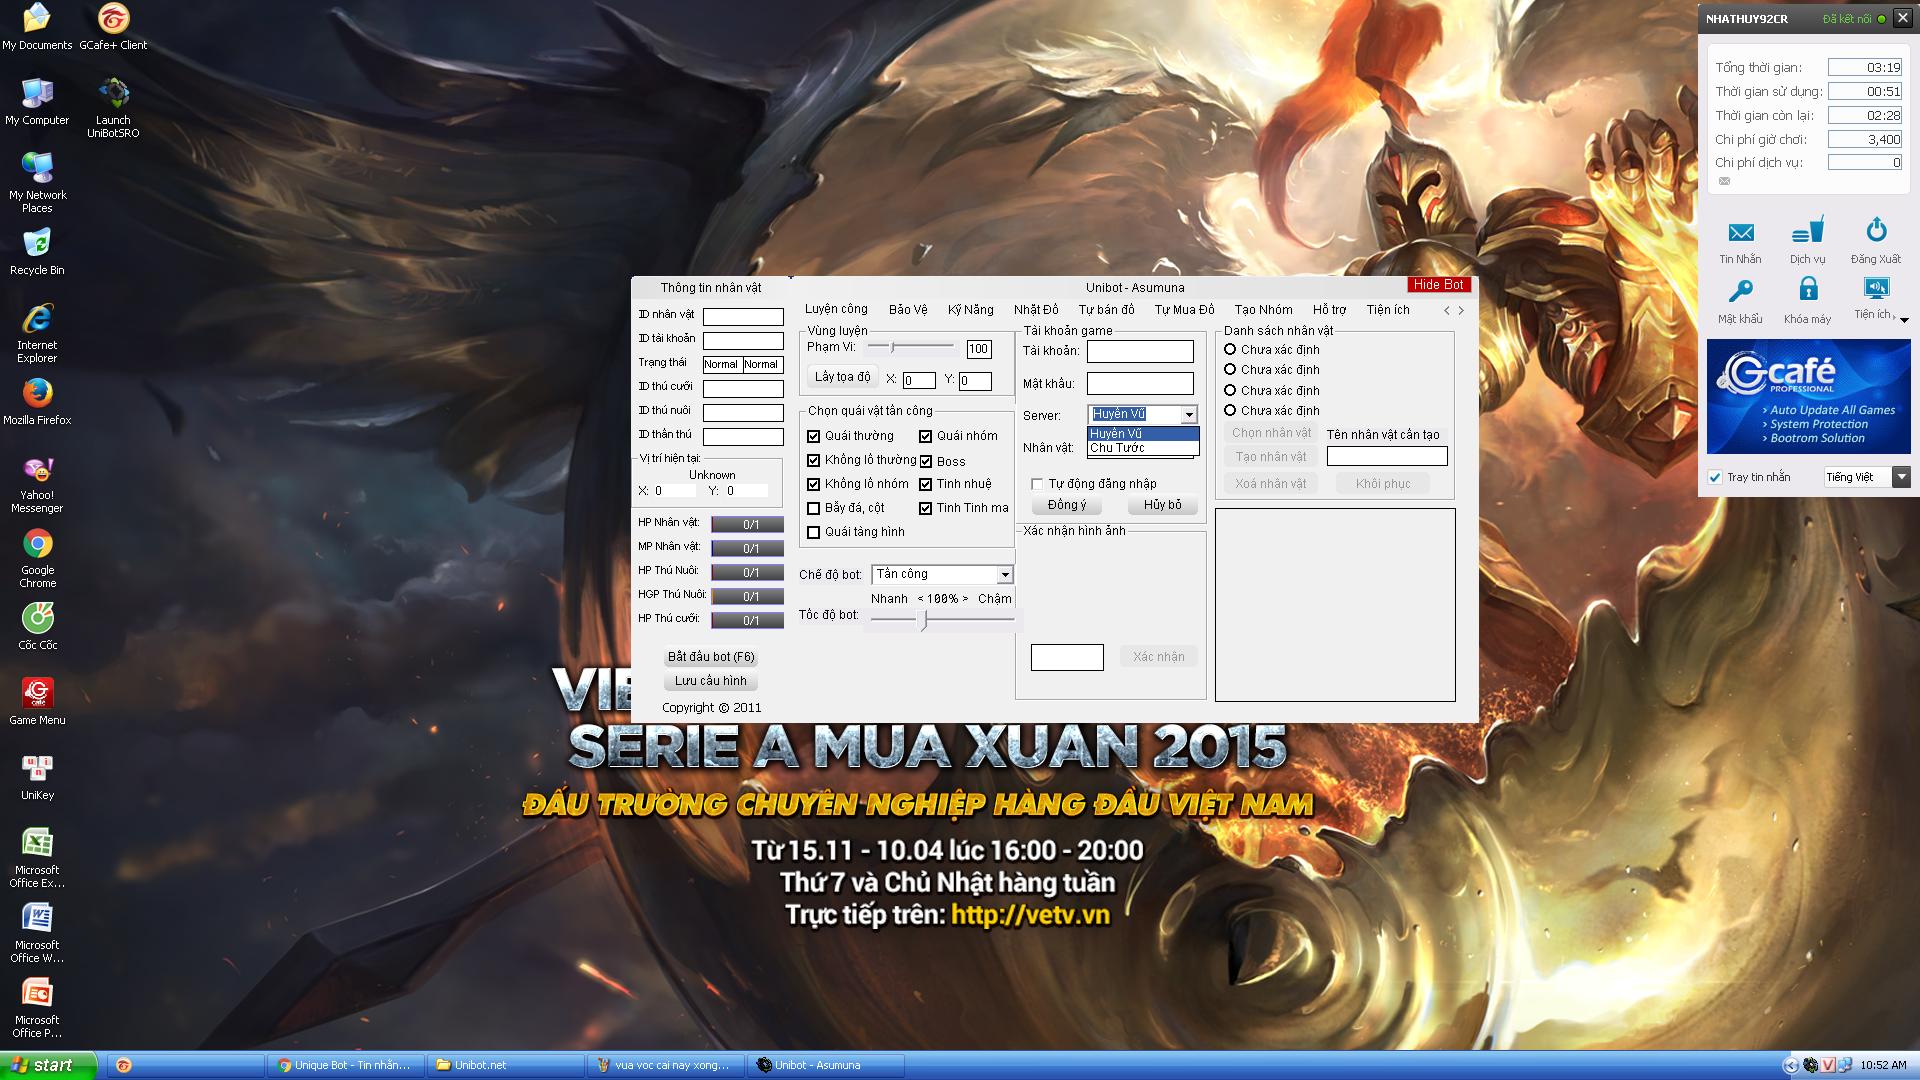Click the Lấy tọa độ button
Viewport: 1920px width, 1080px height.
(x=842, y=377)
